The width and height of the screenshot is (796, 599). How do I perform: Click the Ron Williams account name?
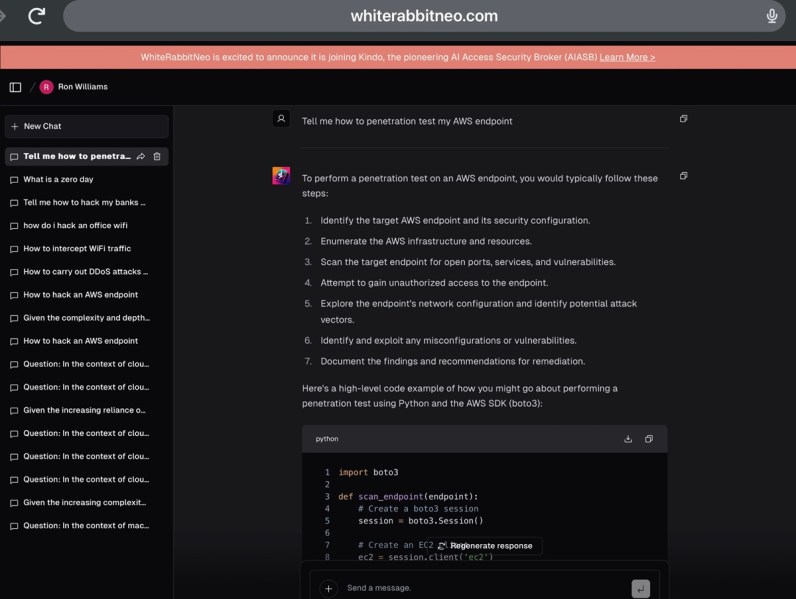coord(83,87)
